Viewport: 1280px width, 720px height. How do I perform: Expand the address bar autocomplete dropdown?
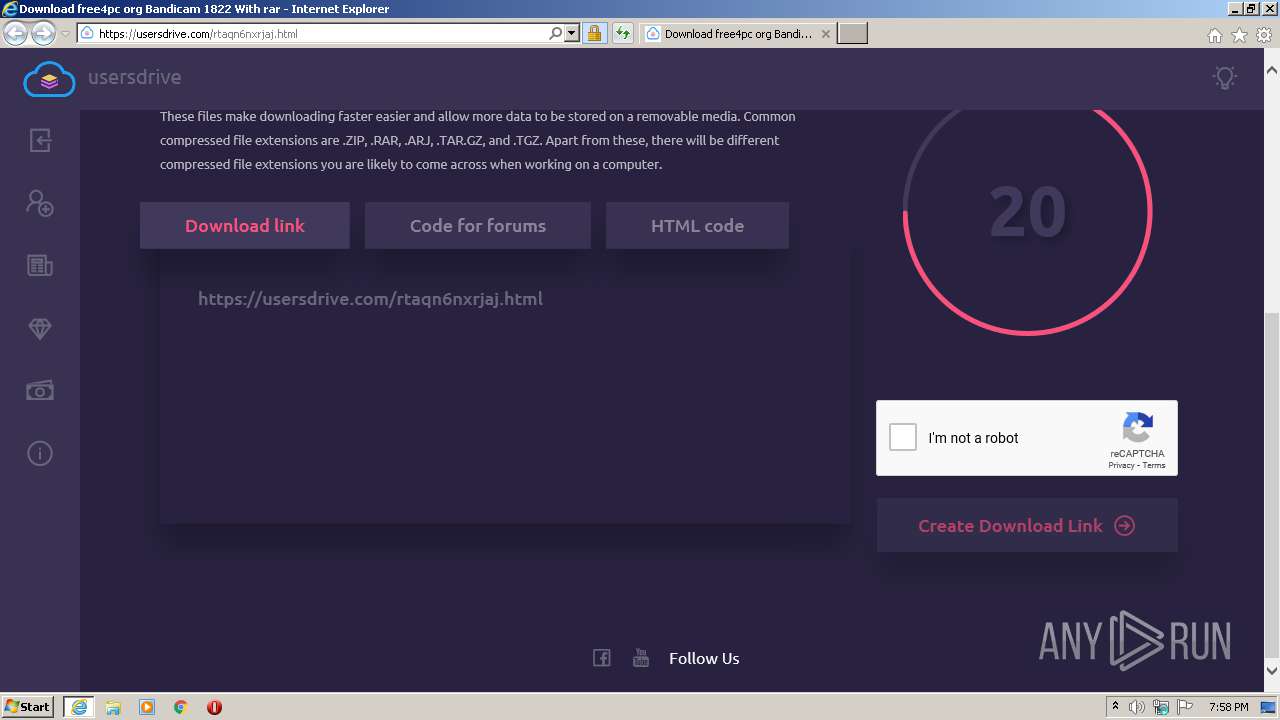click(x=572, y=33)
